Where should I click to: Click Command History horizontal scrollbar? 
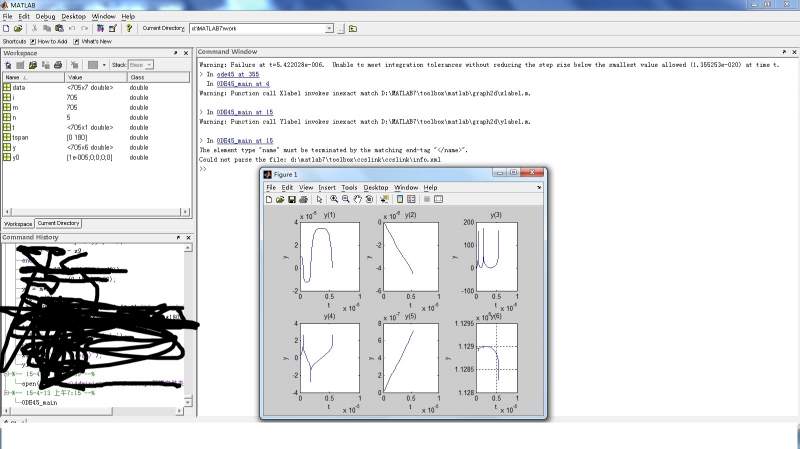[x=93, y=411]
